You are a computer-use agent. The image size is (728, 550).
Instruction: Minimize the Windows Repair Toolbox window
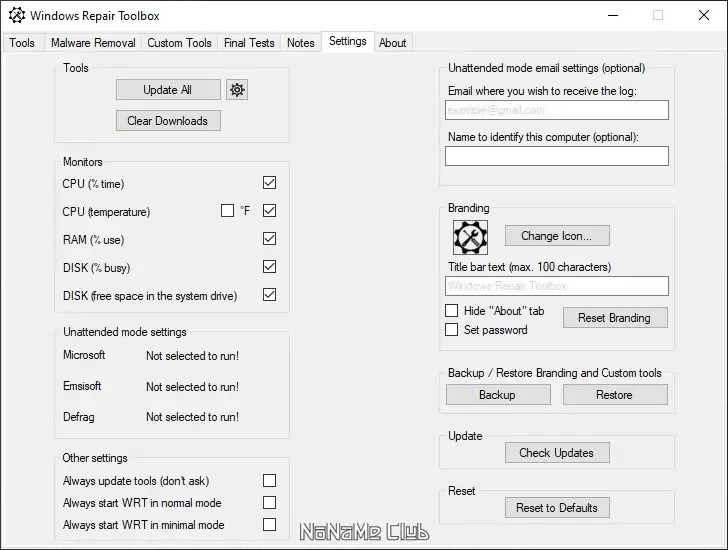point(613,15)
